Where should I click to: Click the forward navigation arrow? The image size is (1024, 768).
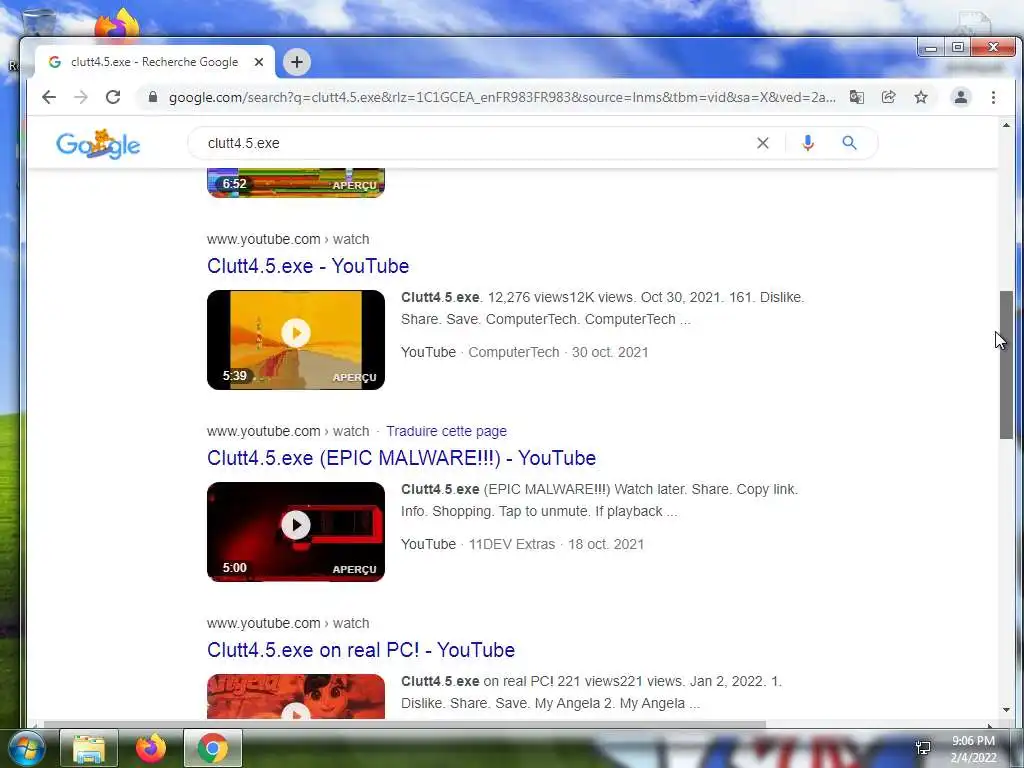coord(81,97)
